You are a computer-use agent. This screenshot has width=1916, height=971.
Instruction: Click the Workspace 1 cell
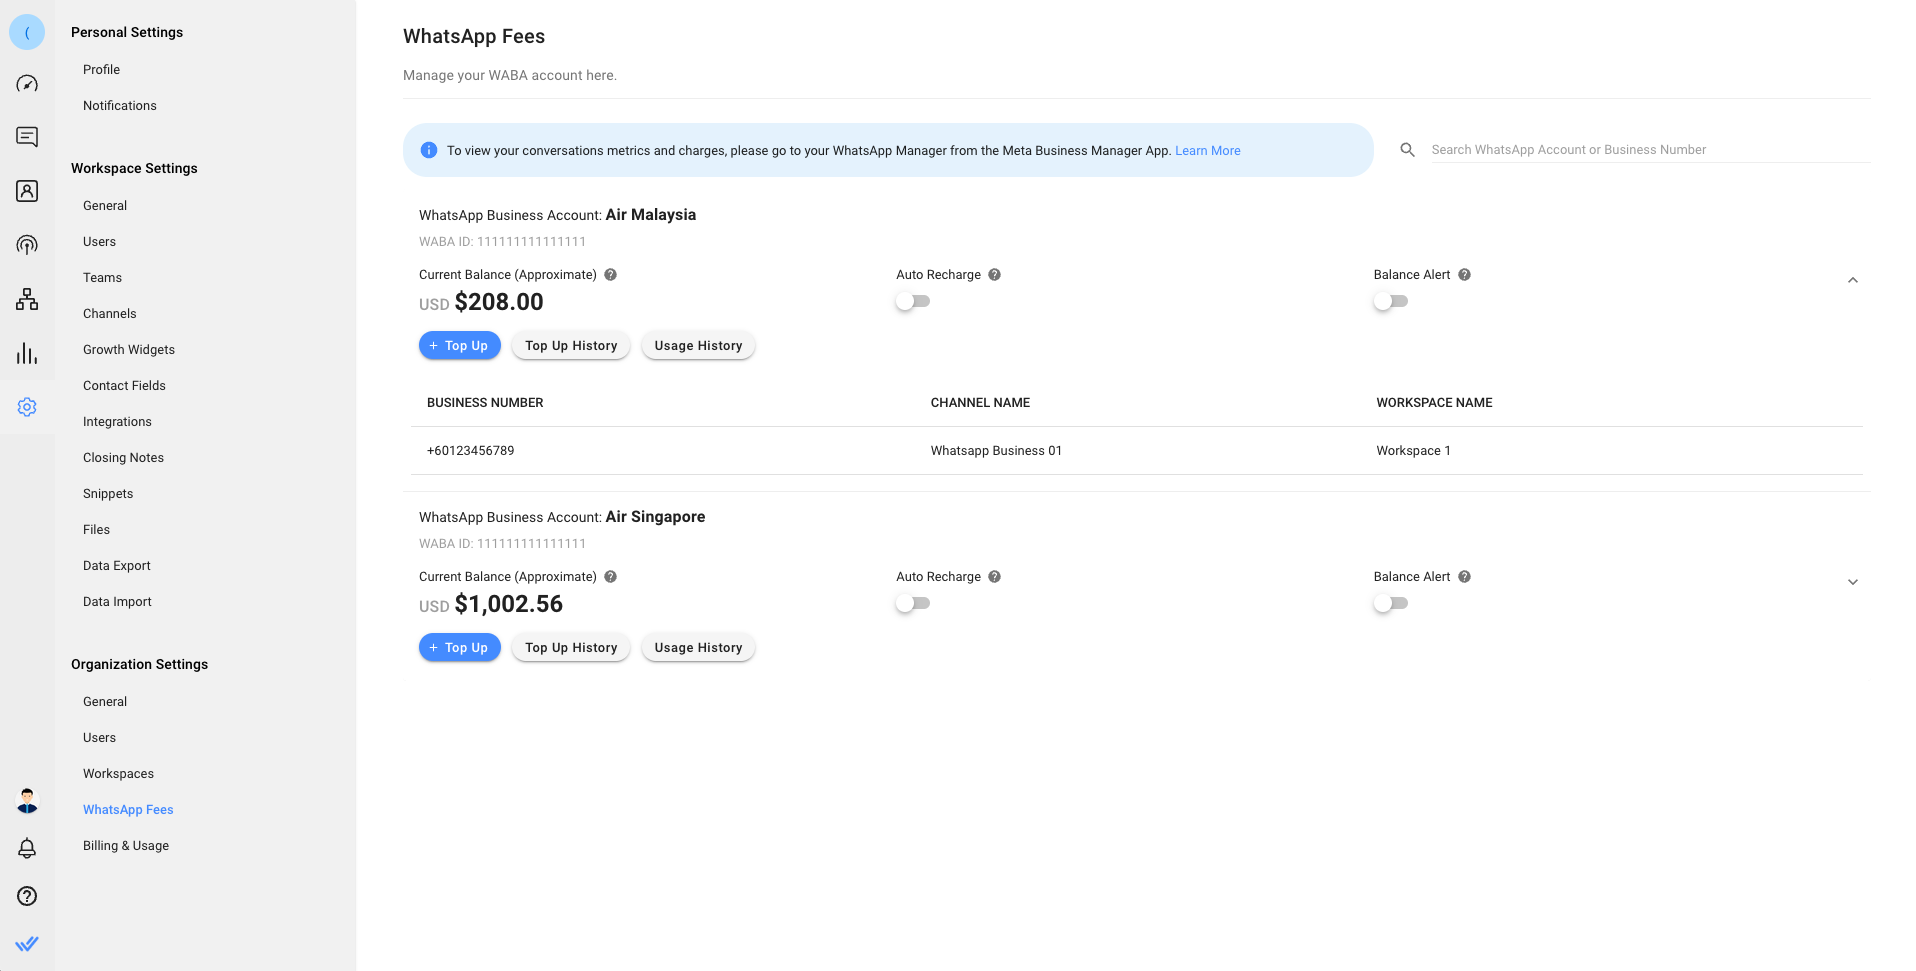pos(1413,451)
